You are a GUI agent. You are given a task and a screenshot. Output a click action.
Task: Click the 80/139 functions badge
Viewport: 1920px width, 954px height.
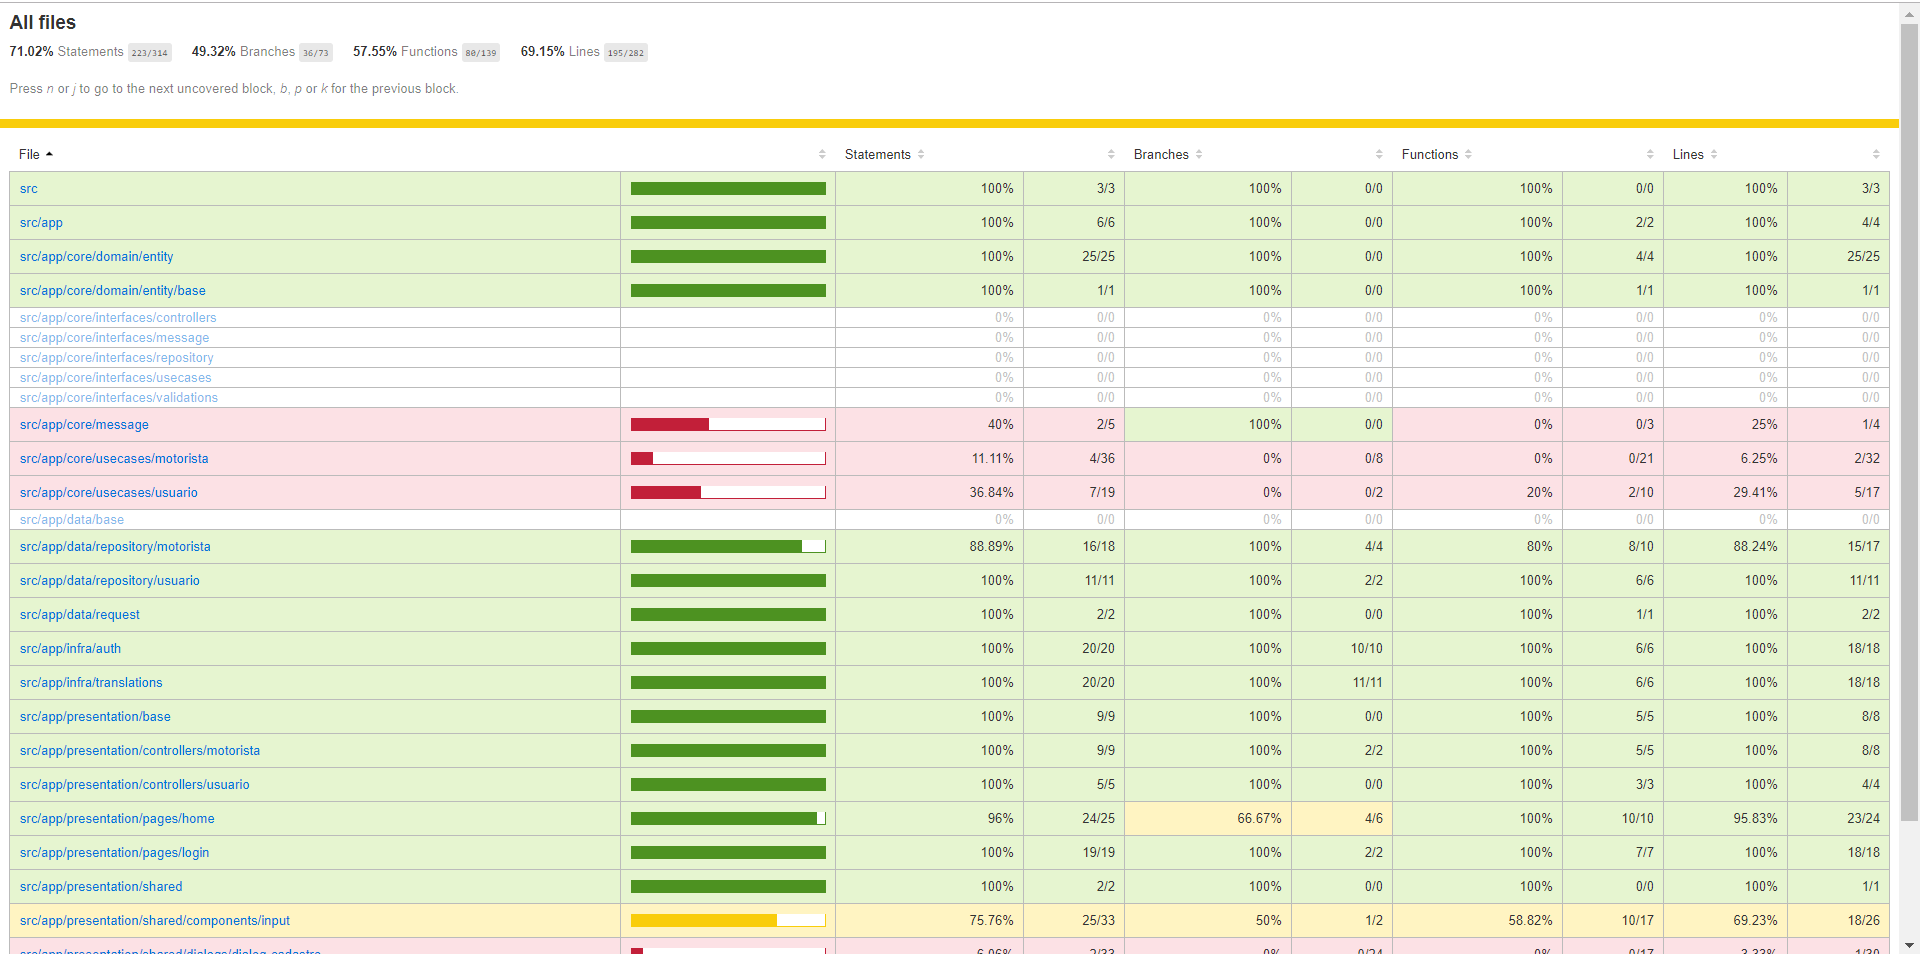[481, 53]
